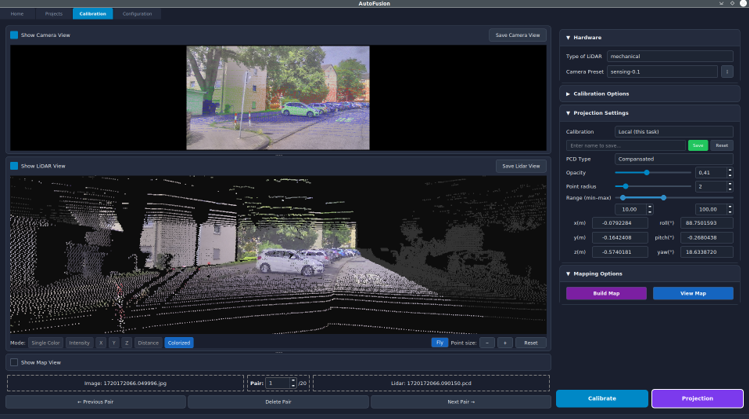Image resolution: width=749 pixels, height=419 pixels.
Task: Select Z axis coloring mode
Action: click(x=127, y=343)
